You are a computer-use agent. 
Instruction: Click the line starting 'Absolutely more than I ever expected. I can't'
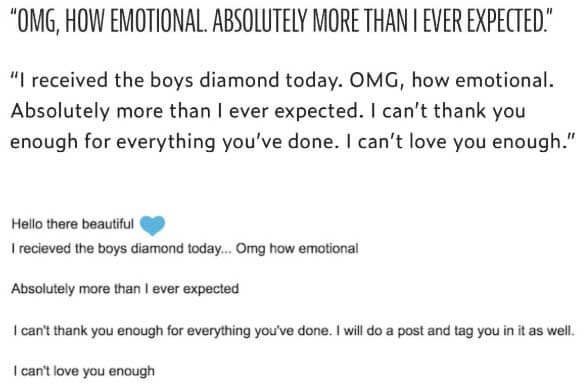tap(268, 111)
